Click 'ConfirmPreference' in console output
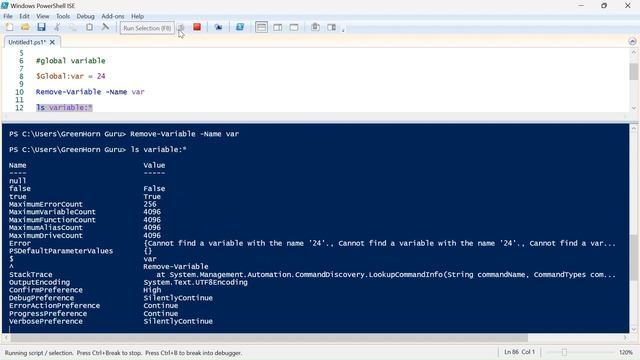640x360 pixels. tap(46, 290)
